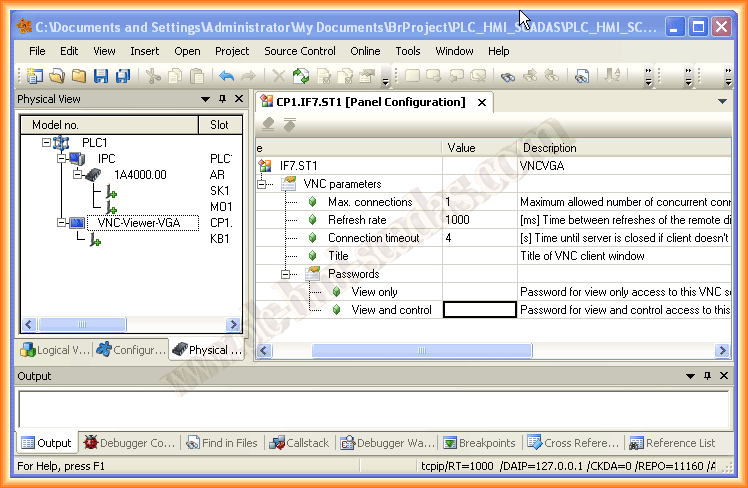Click the Cut scissors icon
The height and width of the screenshot is (488, 748).
[x=153, y=75]
